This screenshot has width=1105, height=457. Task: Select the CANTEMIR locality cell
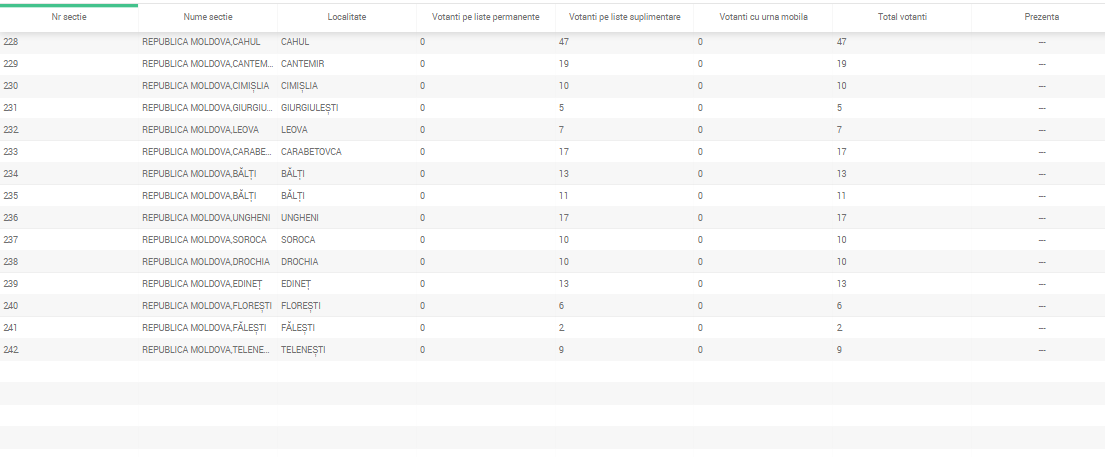click(302, 64)
